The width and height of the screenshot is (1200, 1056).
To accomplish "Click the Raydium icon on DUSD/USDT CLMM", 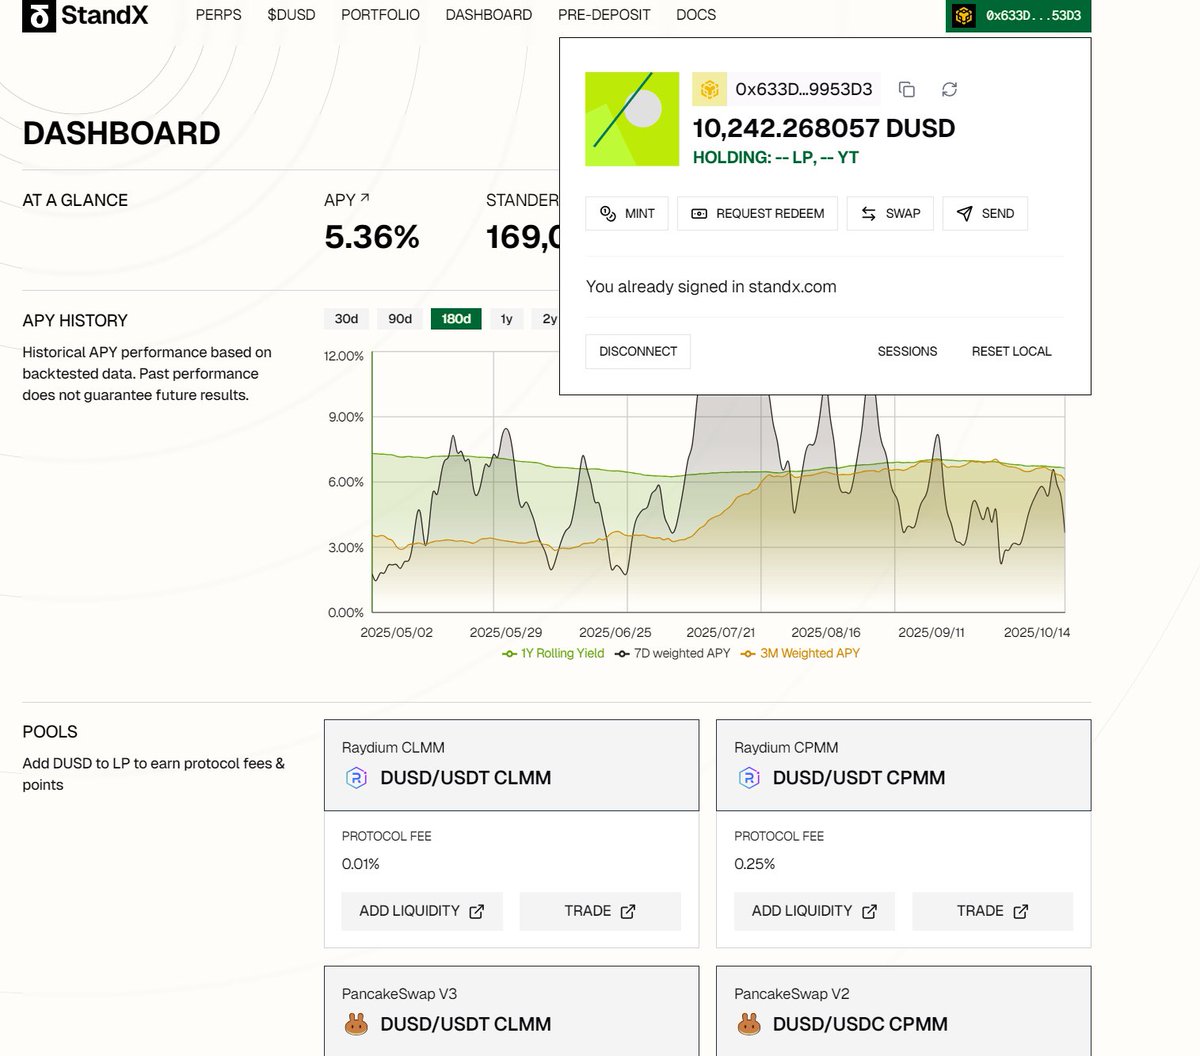I will tap(356, 778).
